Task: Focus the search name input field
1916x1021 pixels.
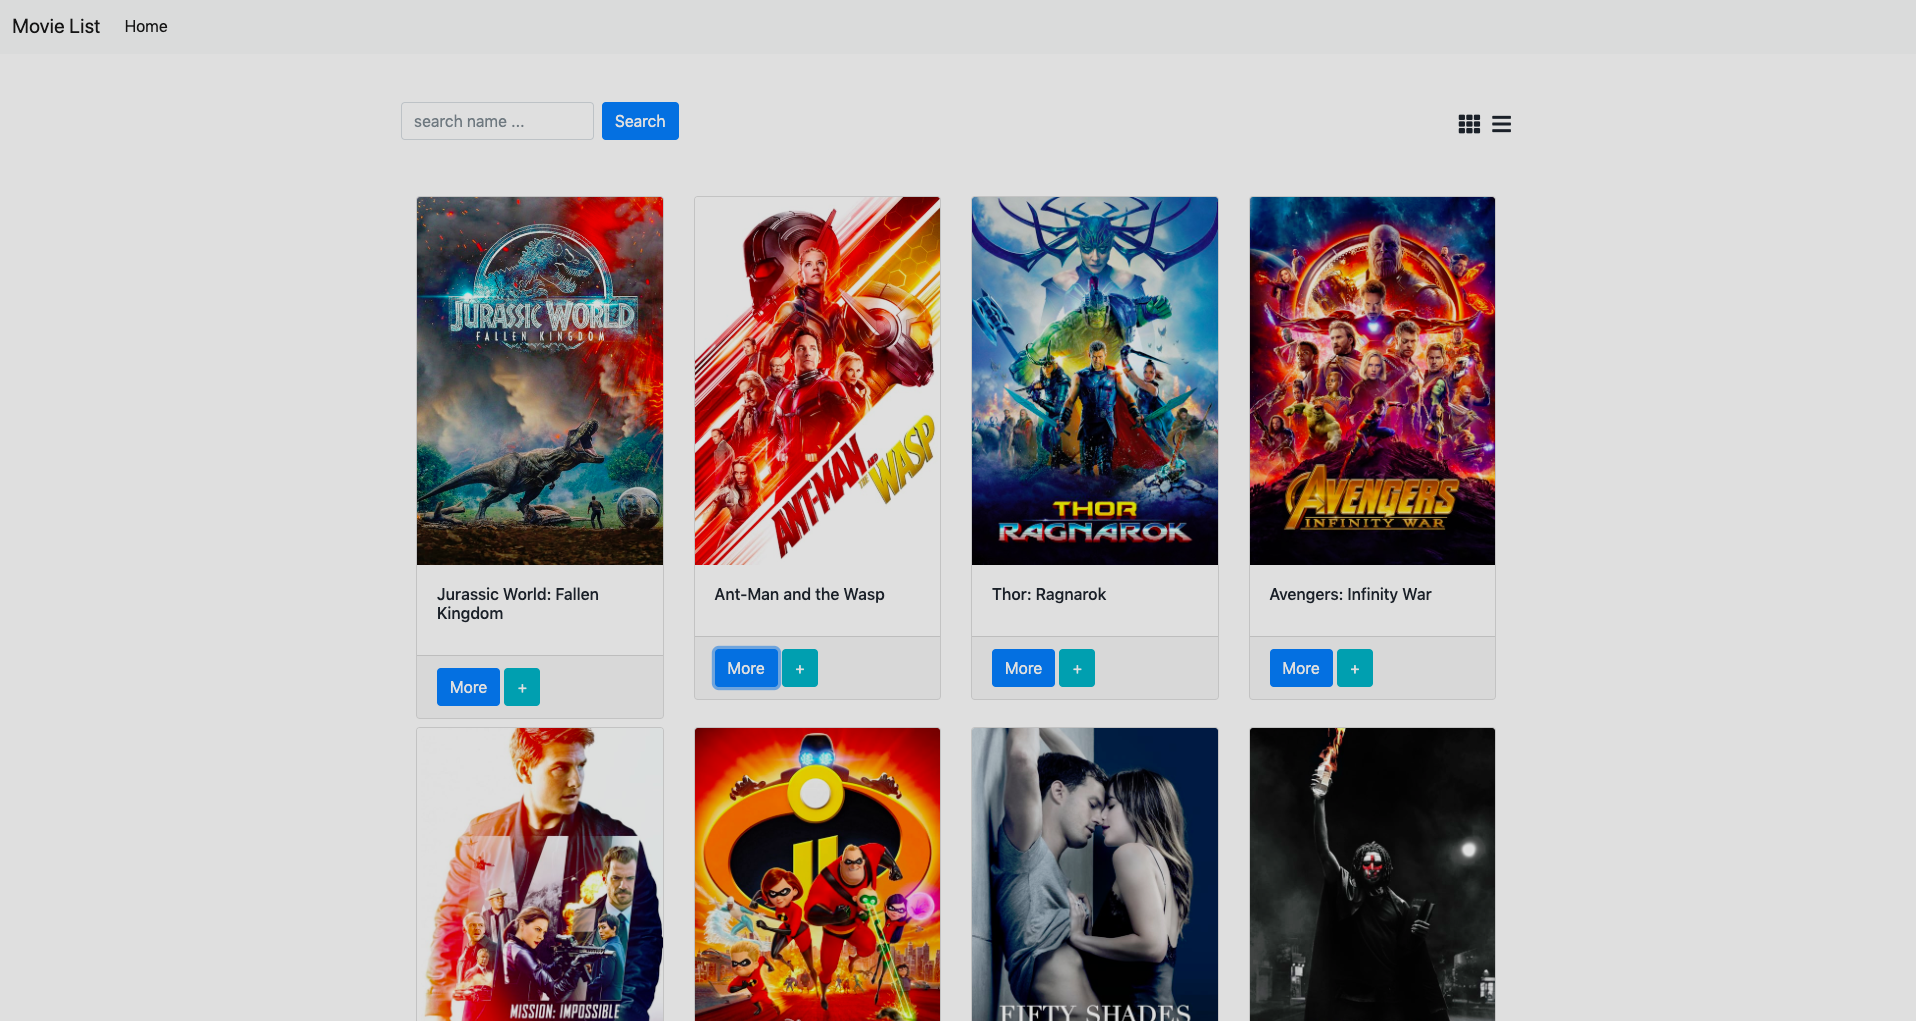Action: click(497, 121)
